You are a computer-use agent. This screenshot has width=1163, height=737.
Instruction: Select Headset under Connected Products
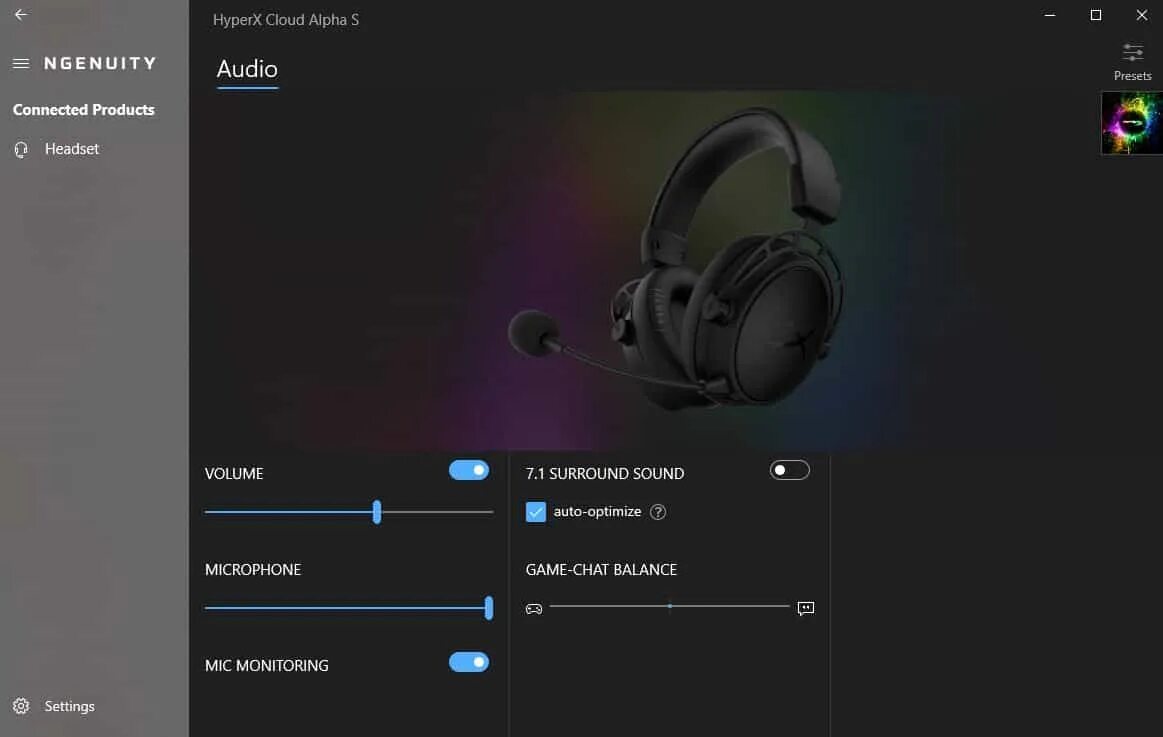click(x=72, y=149)
